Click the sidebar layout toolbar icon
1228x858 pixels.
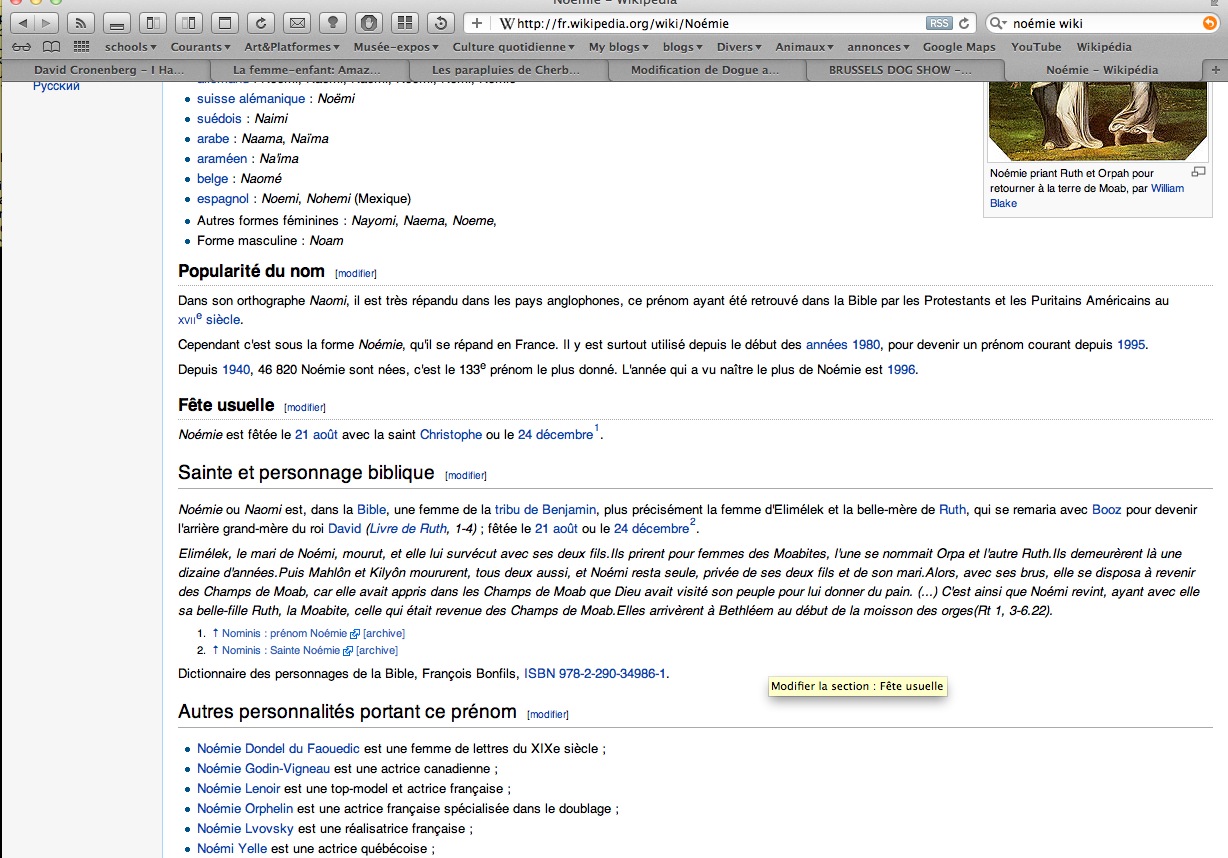(x=153, y=22)
